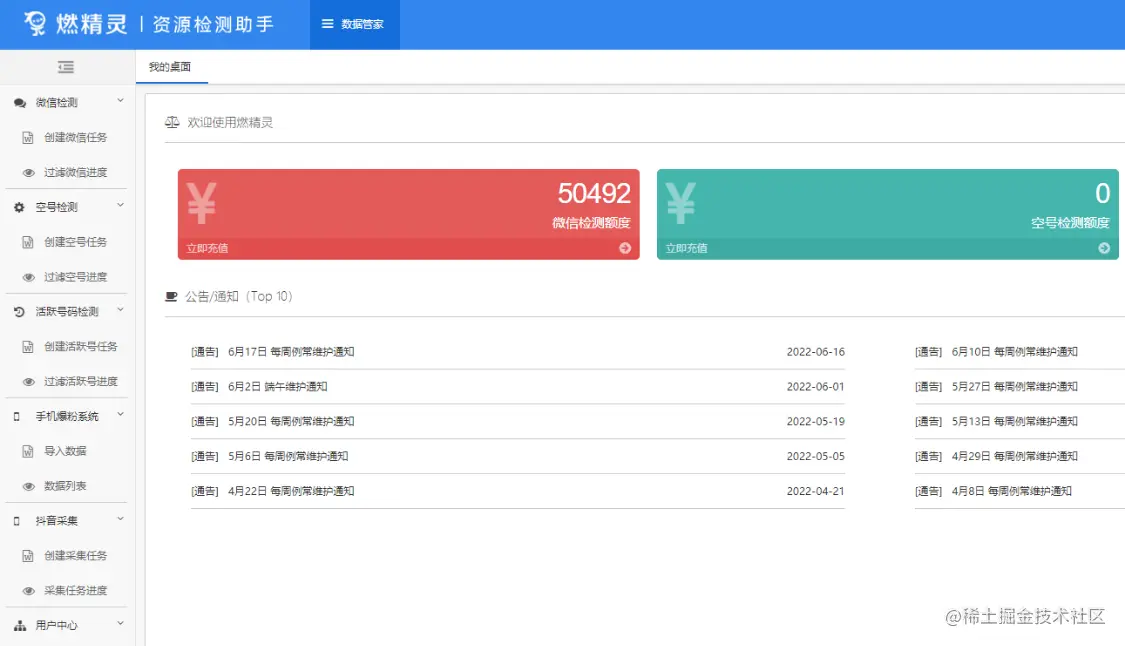
Task: Click the refresh icon next to 活跃号码检测
Action: click(x=18, y=311)
